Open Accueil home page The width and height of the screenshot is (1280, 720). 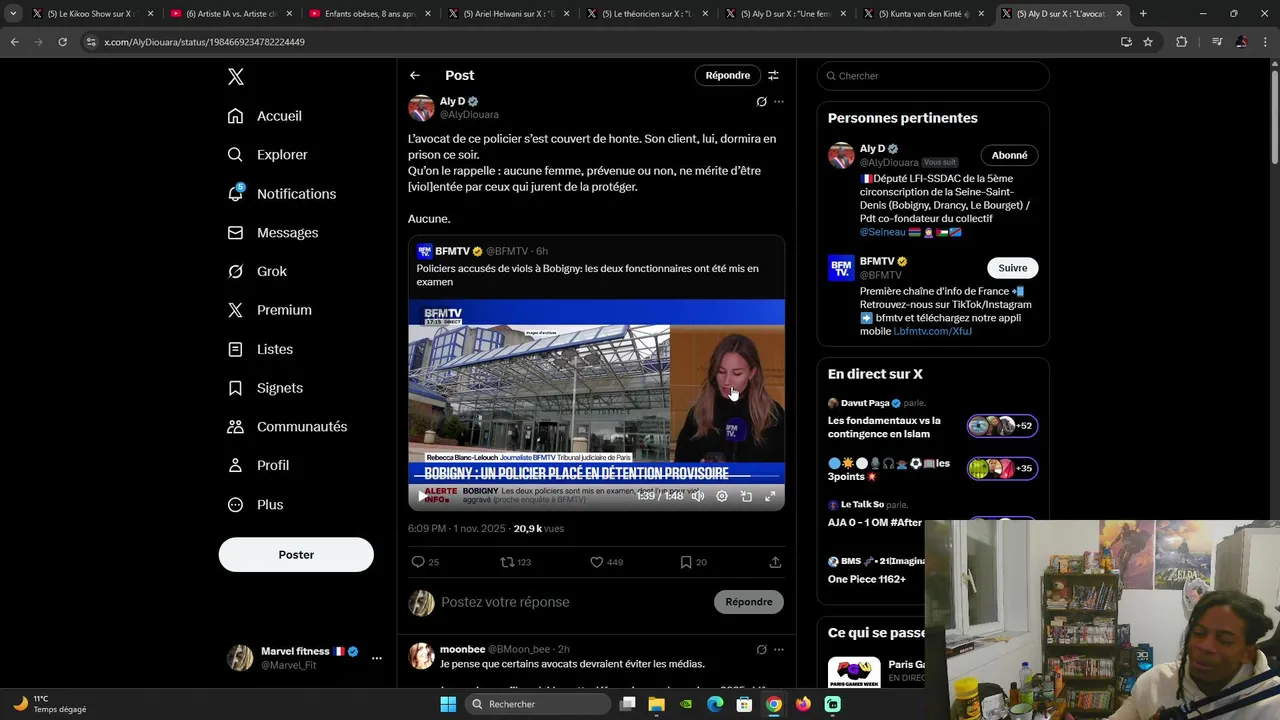[x=265, y=116]
